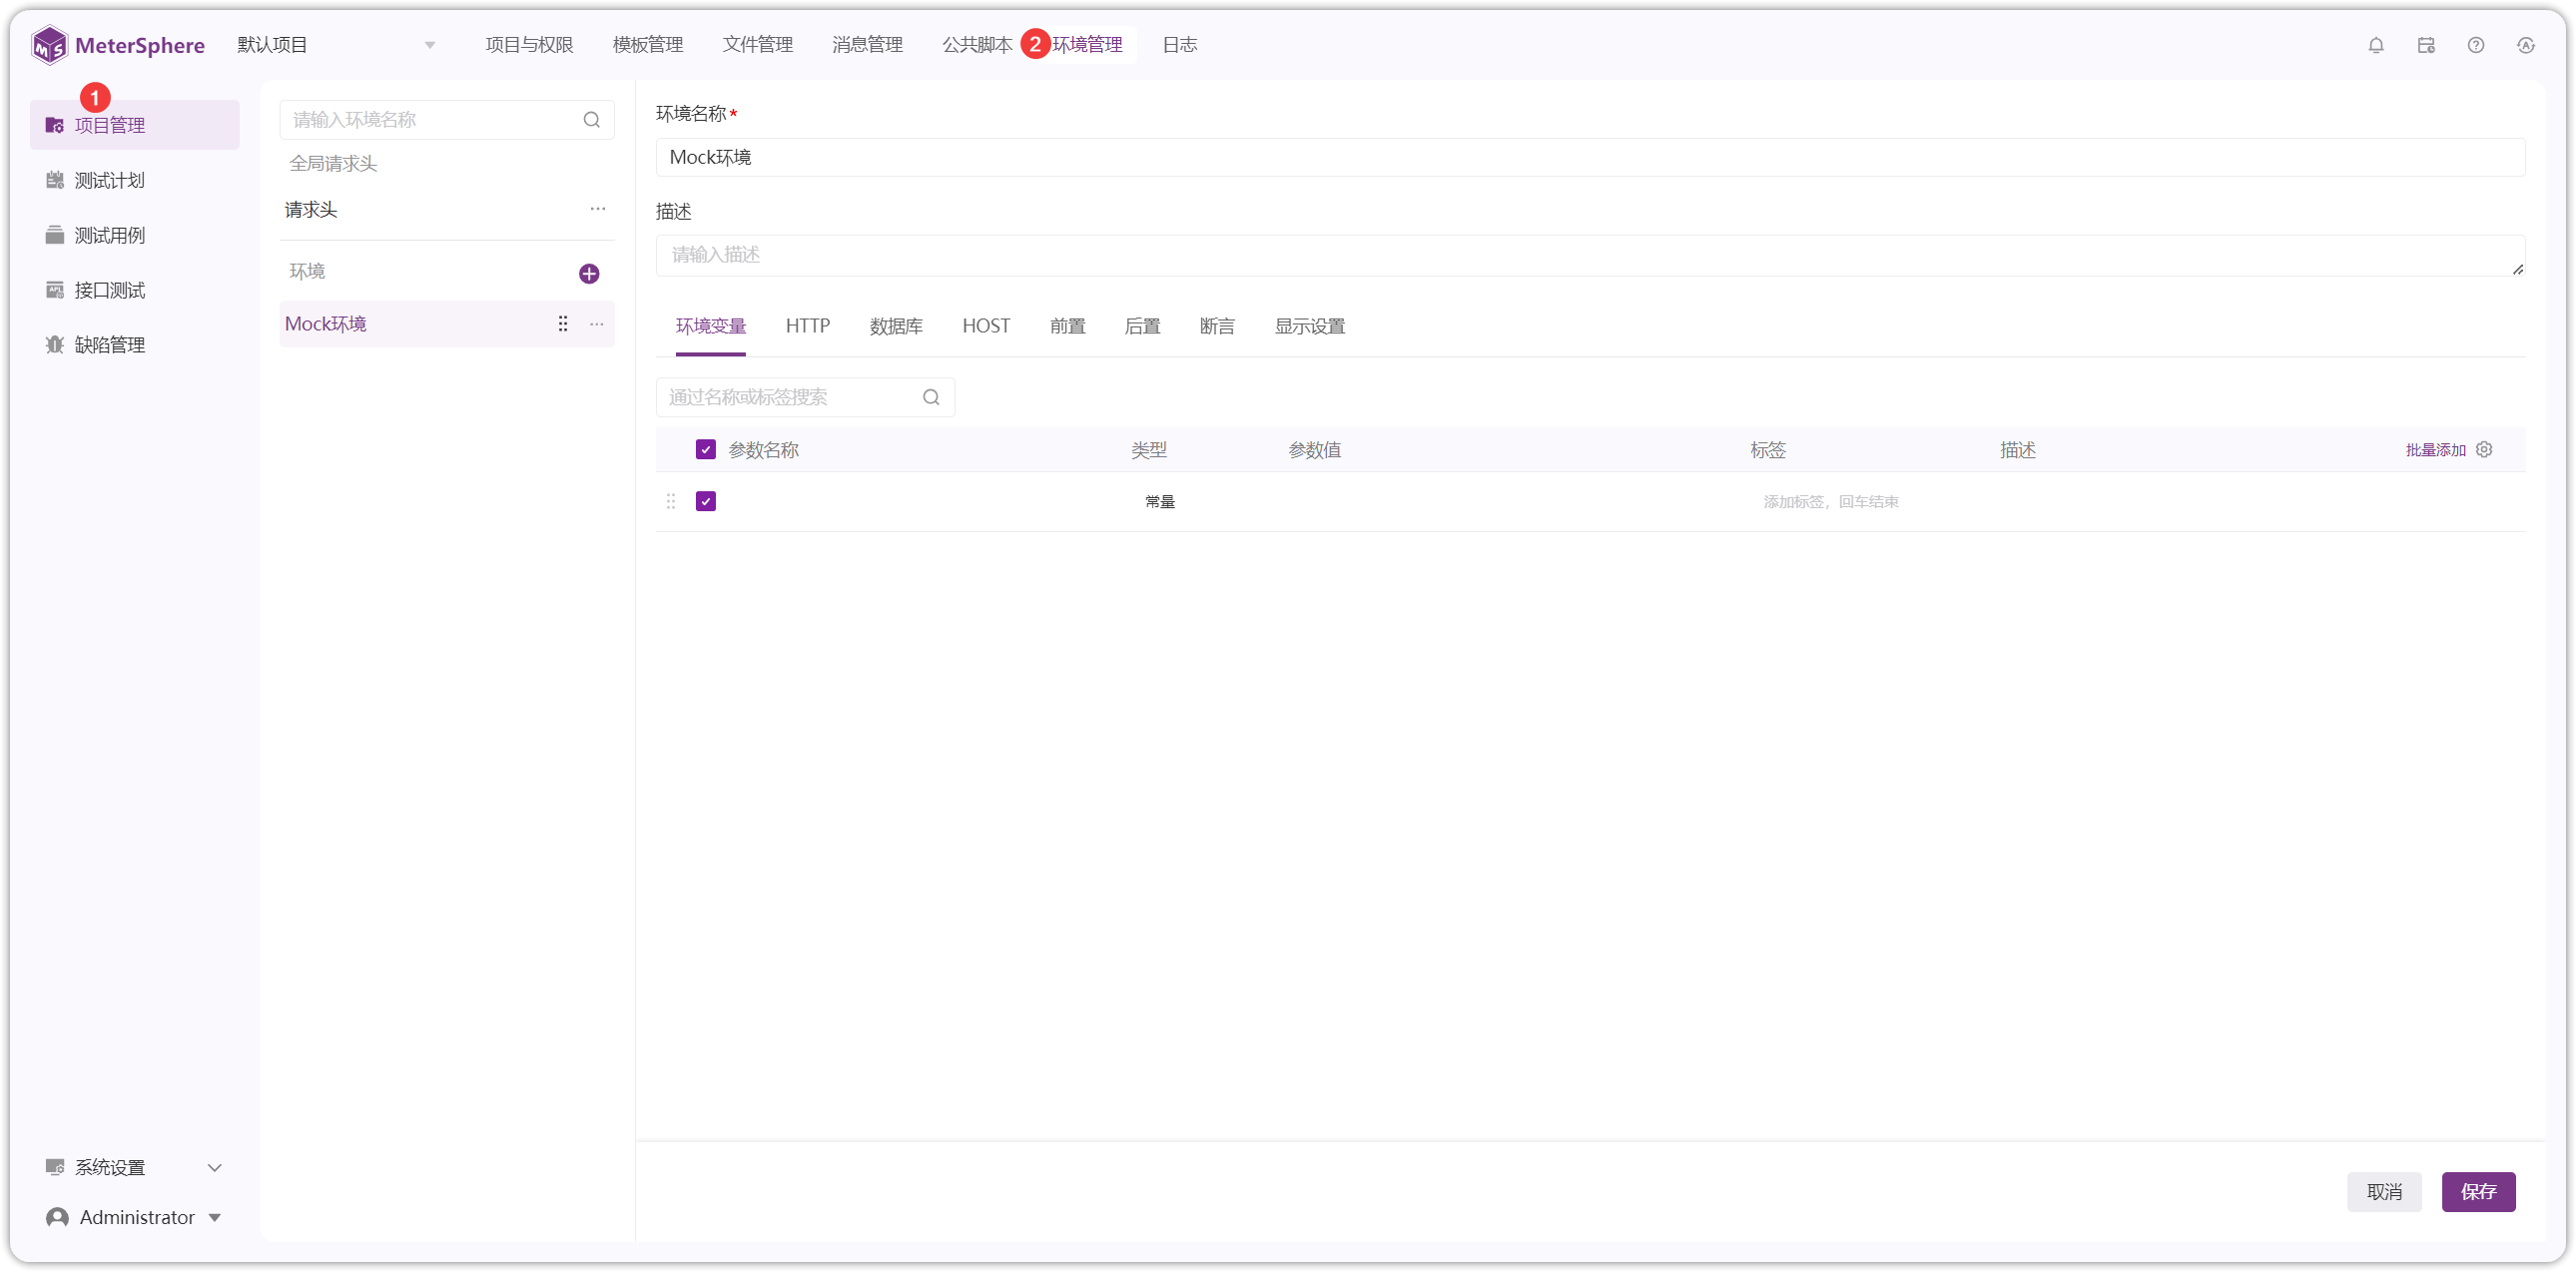This screenshot has width=2576, height=1272.
Task: Switch to the 断言 tab
Action: click(x=1217, y=326)
